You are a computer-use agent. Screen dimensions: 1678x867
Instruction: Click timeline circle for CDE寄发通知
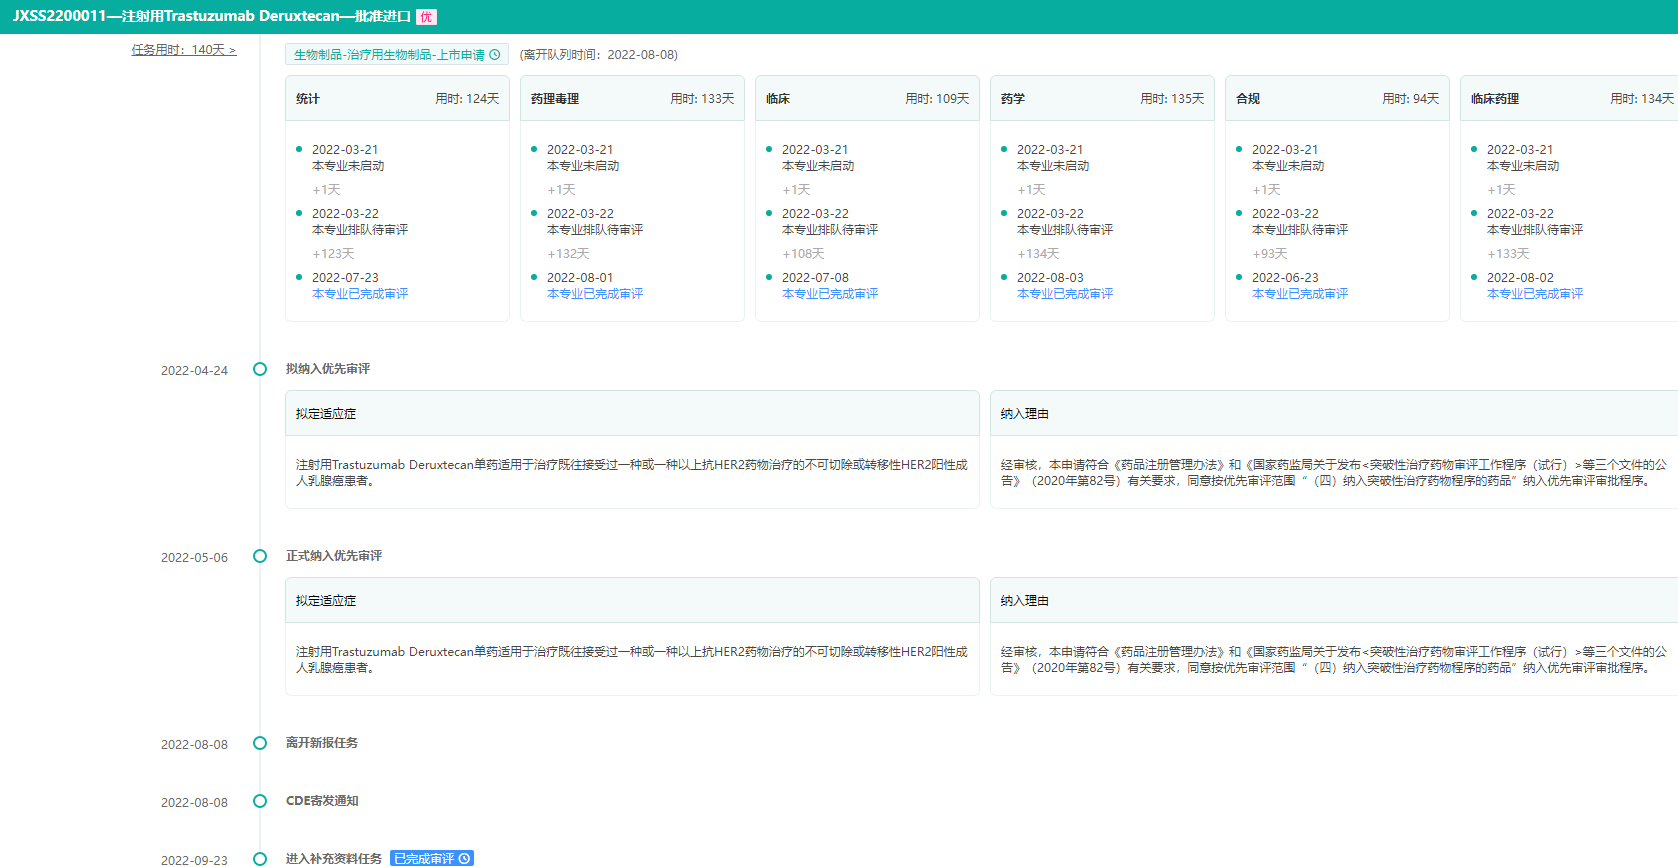(x=260, y=801)
